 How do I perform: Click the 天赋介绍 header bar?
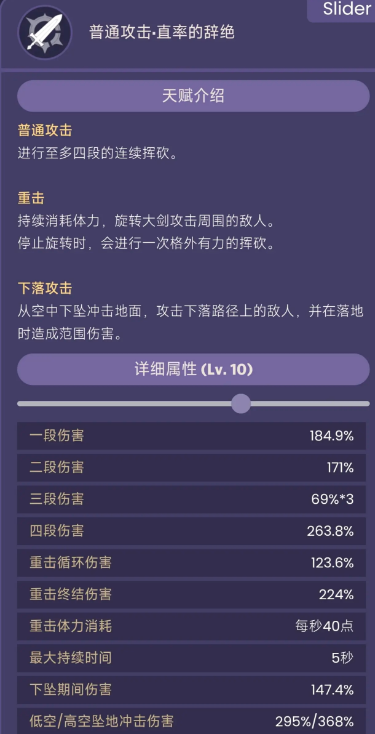tap(193, 95)
